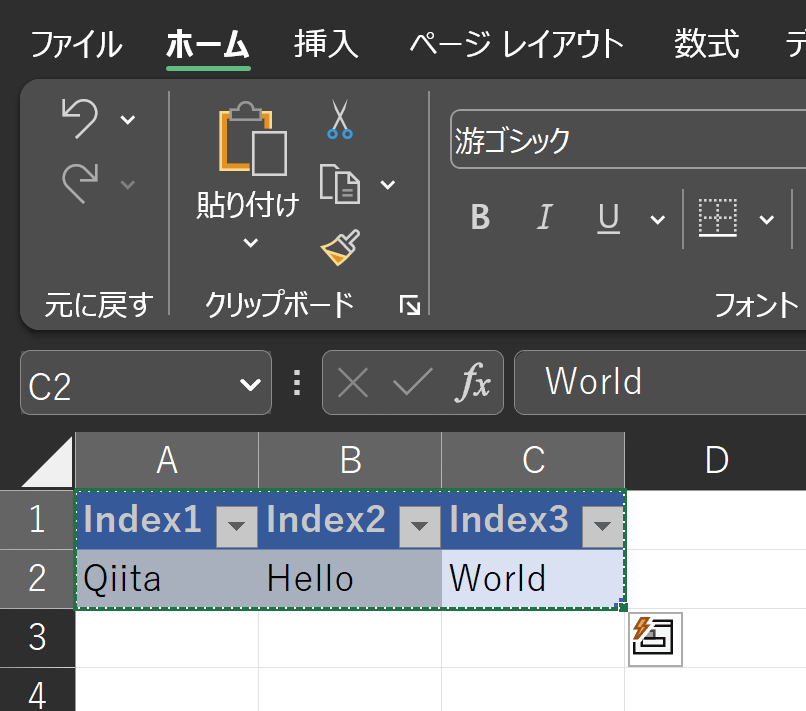Image resolution: width=806 pixels, height=711 pixels.
Task: Click the scissors Cut icon
Action: coord(340,119)
